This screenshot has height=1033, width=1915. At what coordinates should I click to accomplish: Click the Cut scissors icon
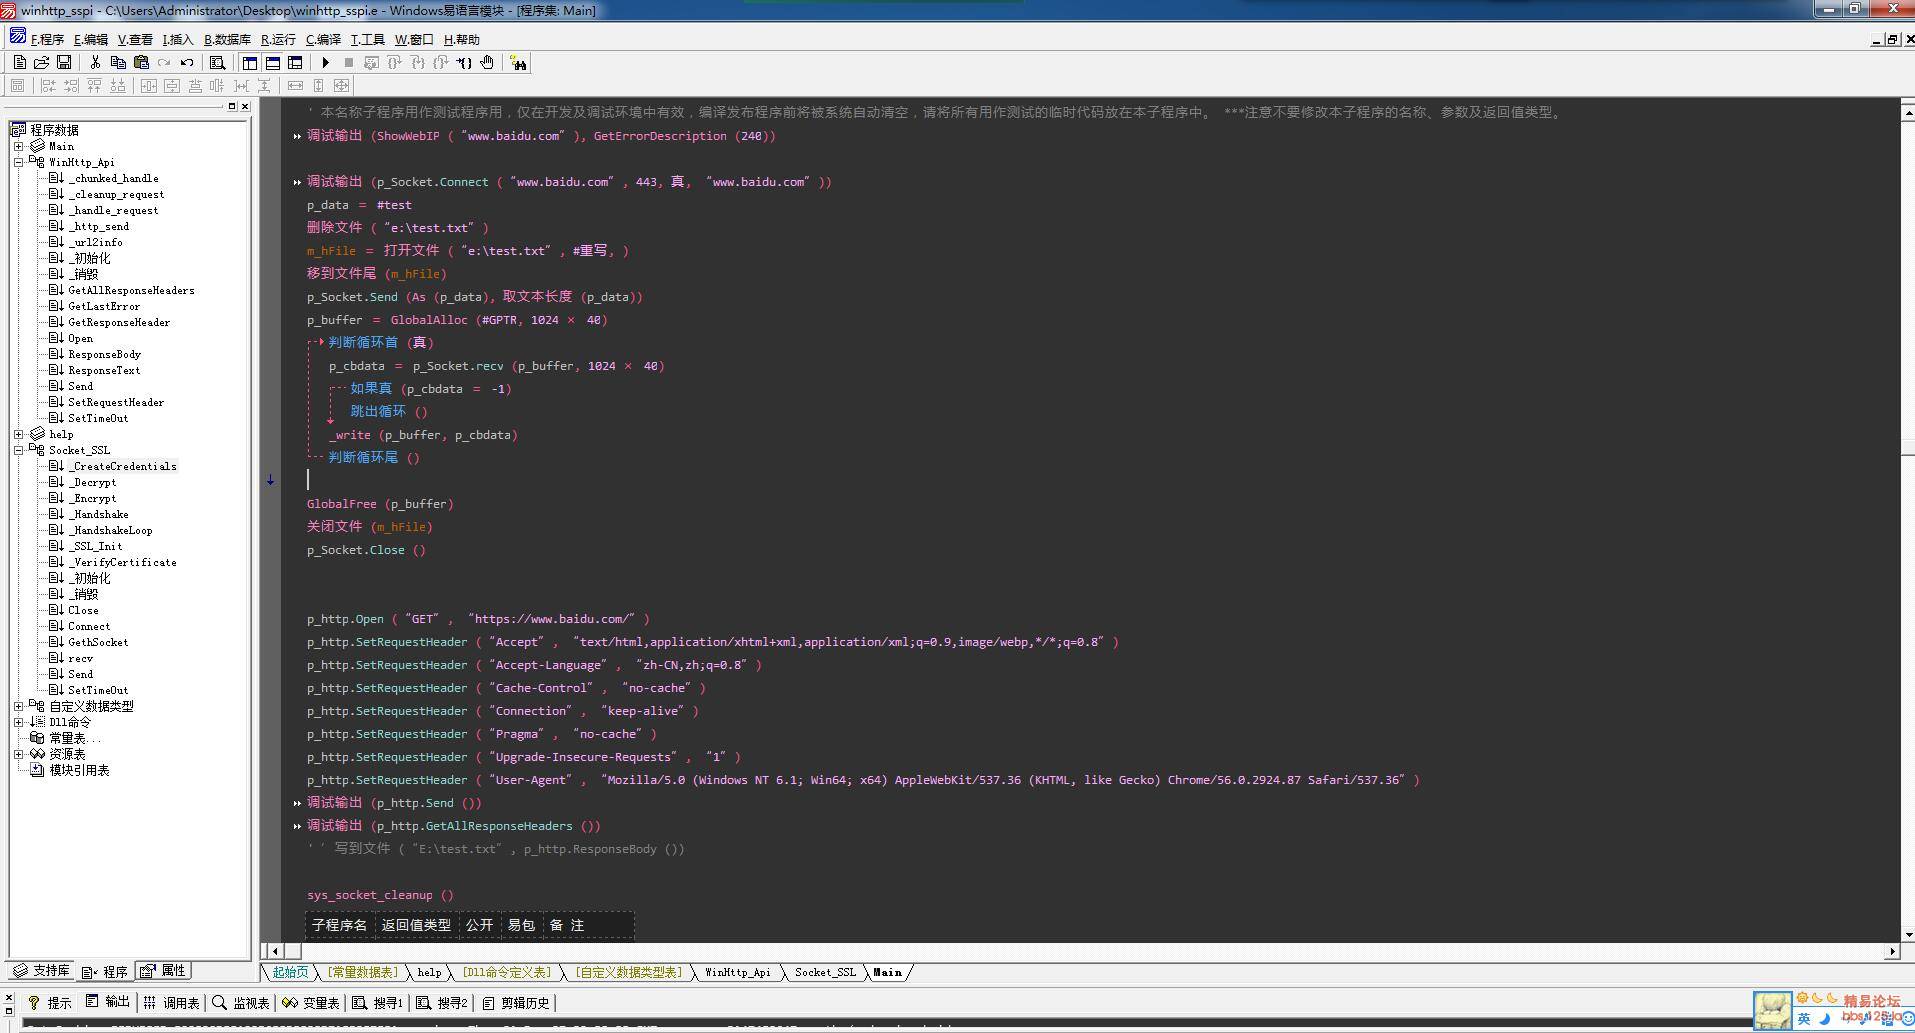(95, 62)
